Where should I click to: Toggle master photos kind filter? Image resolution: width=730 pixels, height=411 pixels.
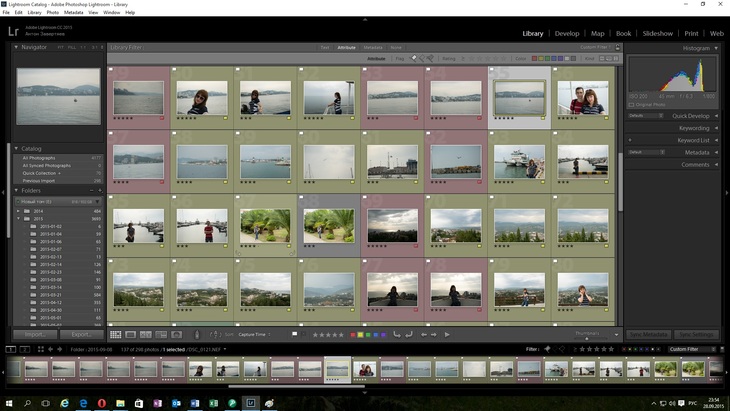click(602, 59)
